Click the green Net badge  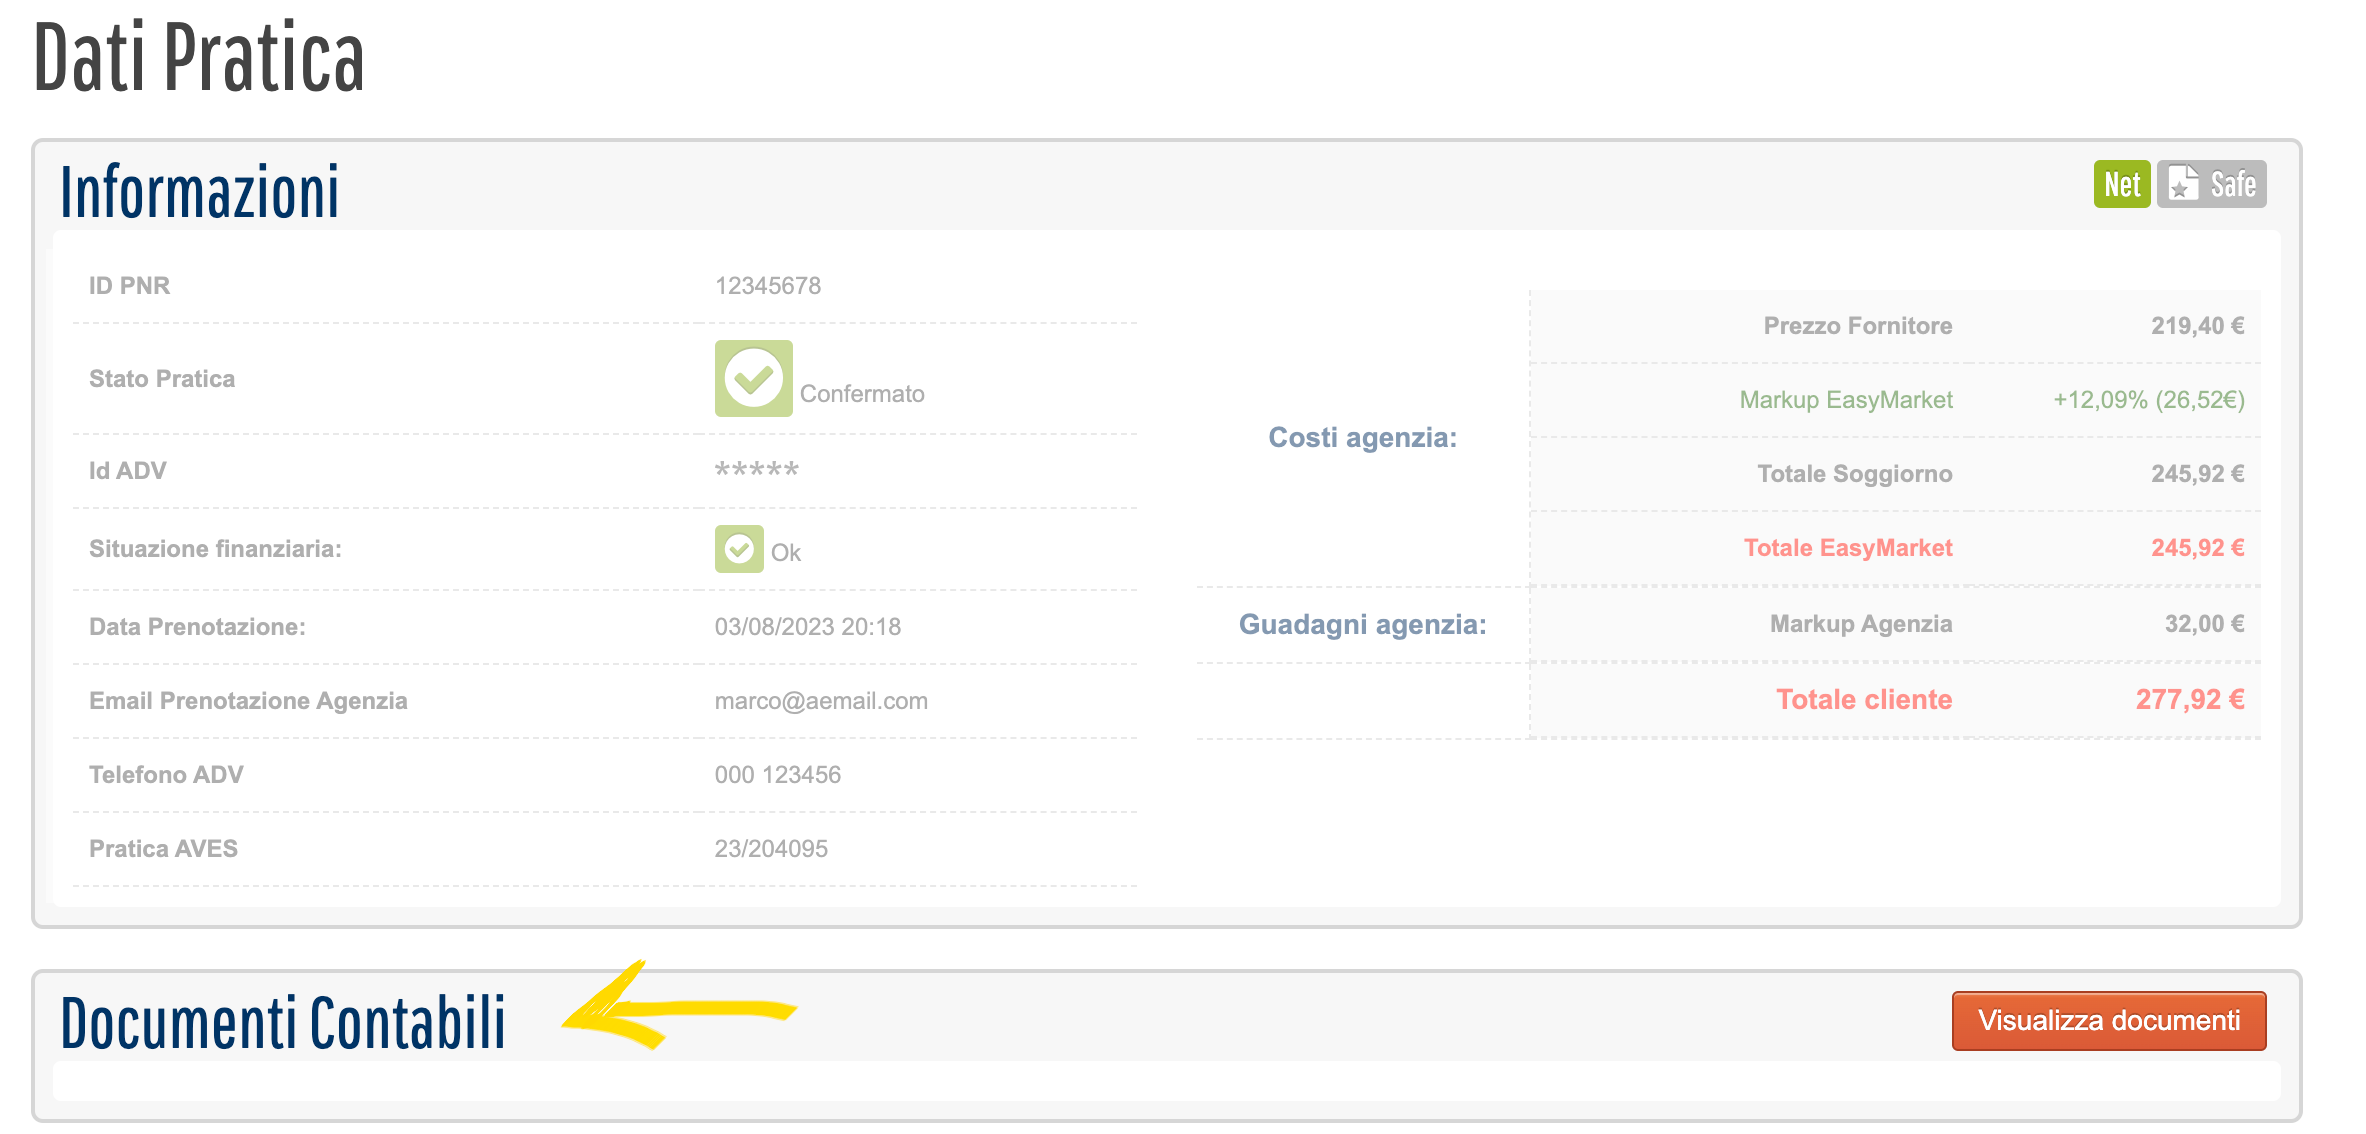coord(2120,185)
